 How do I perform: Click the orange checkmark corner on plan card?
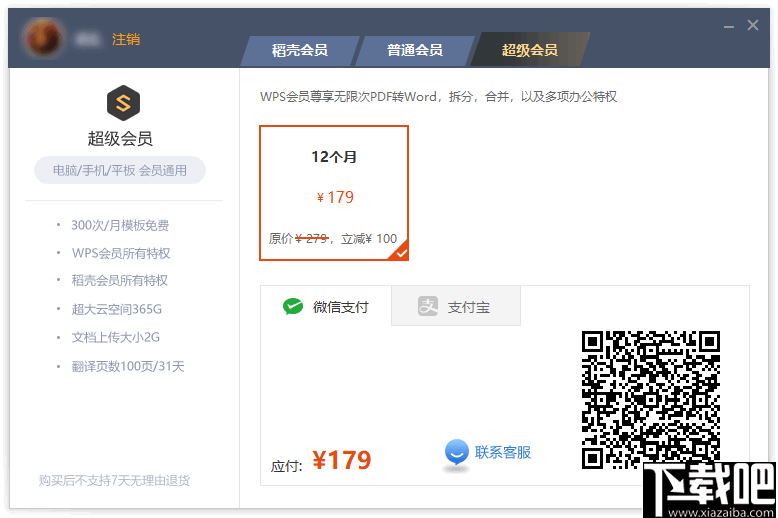(x=400, y=252)
